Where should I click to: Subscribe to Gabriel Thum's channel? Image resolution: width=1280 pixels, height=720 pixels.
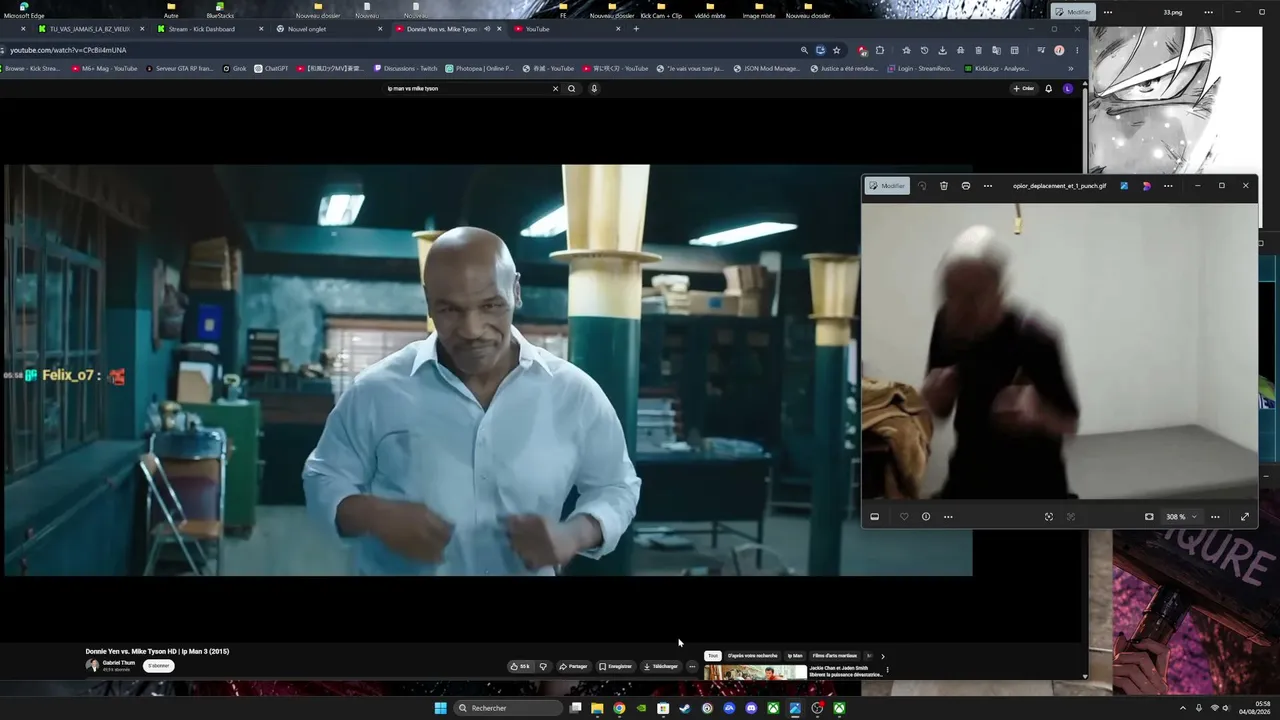[158, 666]
